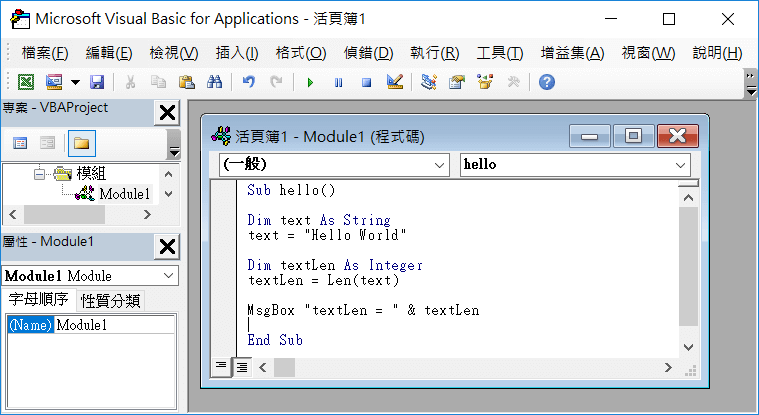The width and height of the screenshot is (759, 415).
Task: Open the Project Explorer toolbar icon
Action: click(428, 82)
